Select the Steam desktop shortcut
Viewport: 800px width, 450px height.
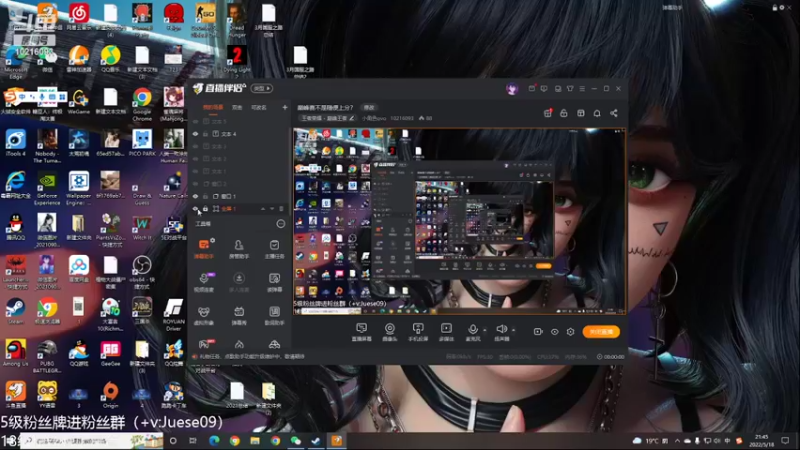(x=15, y=312)
